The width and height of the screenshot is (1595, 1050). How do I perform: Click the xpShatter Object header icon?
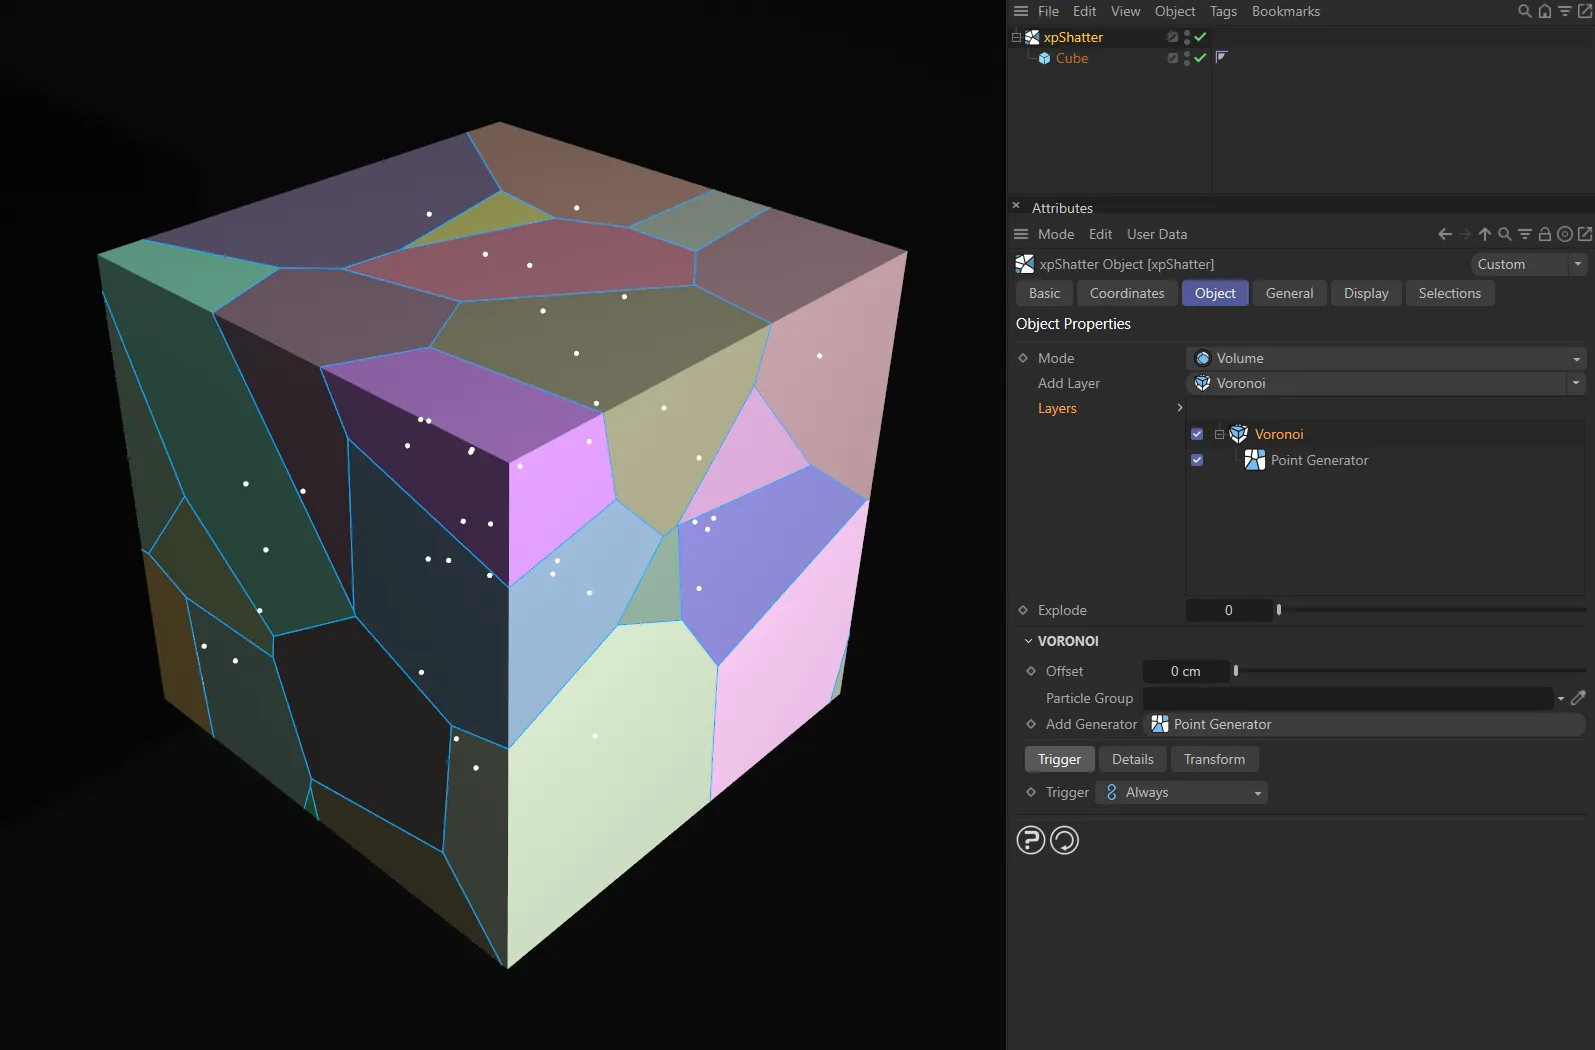coord(1025,264)
